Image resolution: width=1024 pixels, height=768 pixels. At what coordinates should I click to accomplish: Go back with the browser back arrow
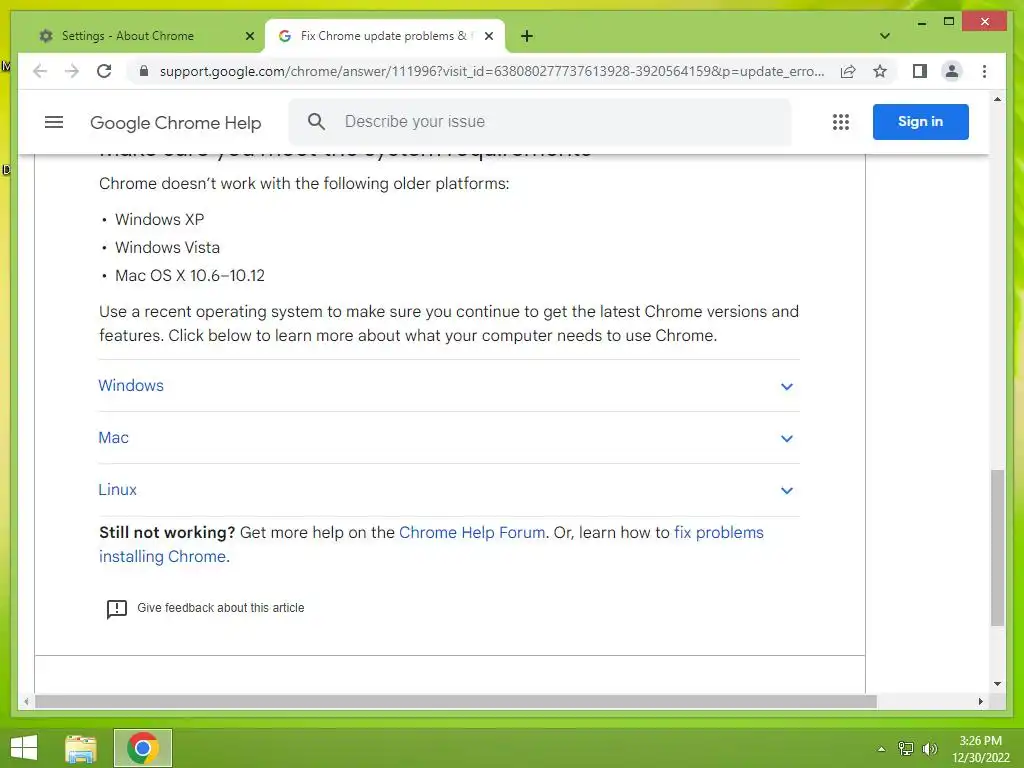pyautogui.click(x=40, y=71)
